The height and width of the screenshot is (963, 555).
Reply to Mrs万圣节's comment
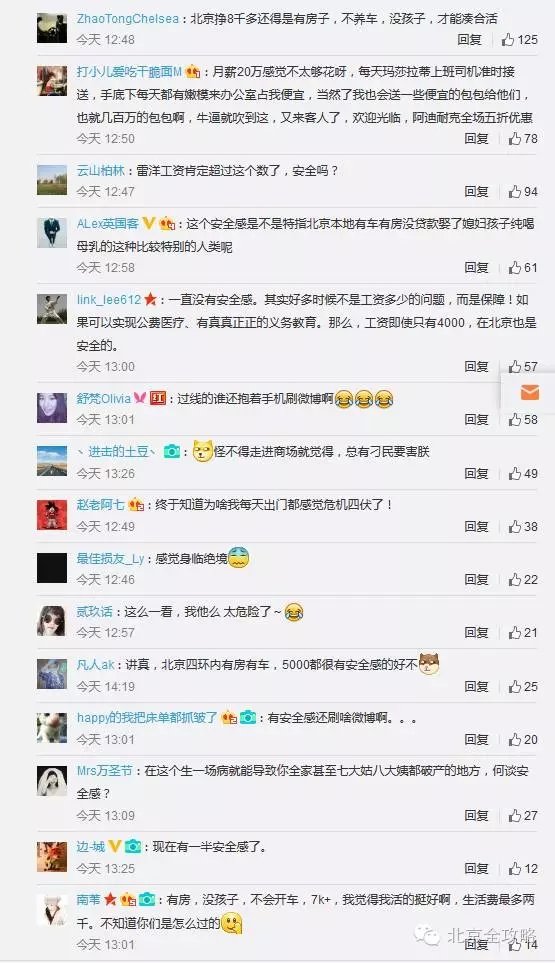click(x=476, y=816)
